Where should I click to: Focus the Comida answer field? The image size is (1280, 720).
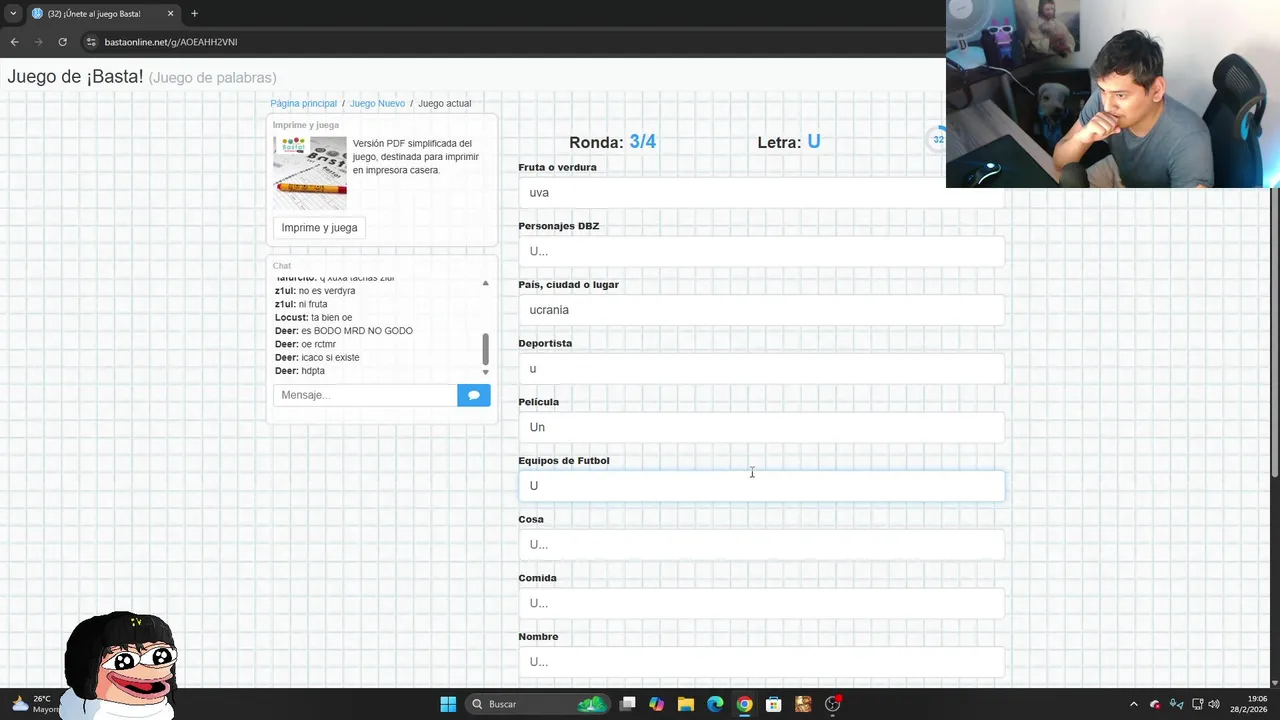(761, 603)
